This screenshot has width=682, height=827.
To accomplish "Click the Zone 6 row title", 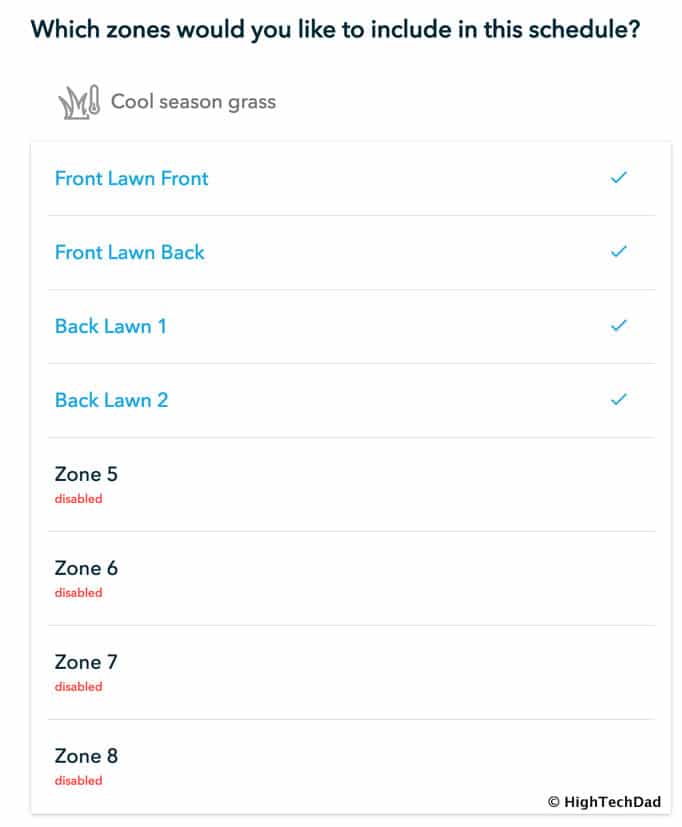I will (86, 569).
